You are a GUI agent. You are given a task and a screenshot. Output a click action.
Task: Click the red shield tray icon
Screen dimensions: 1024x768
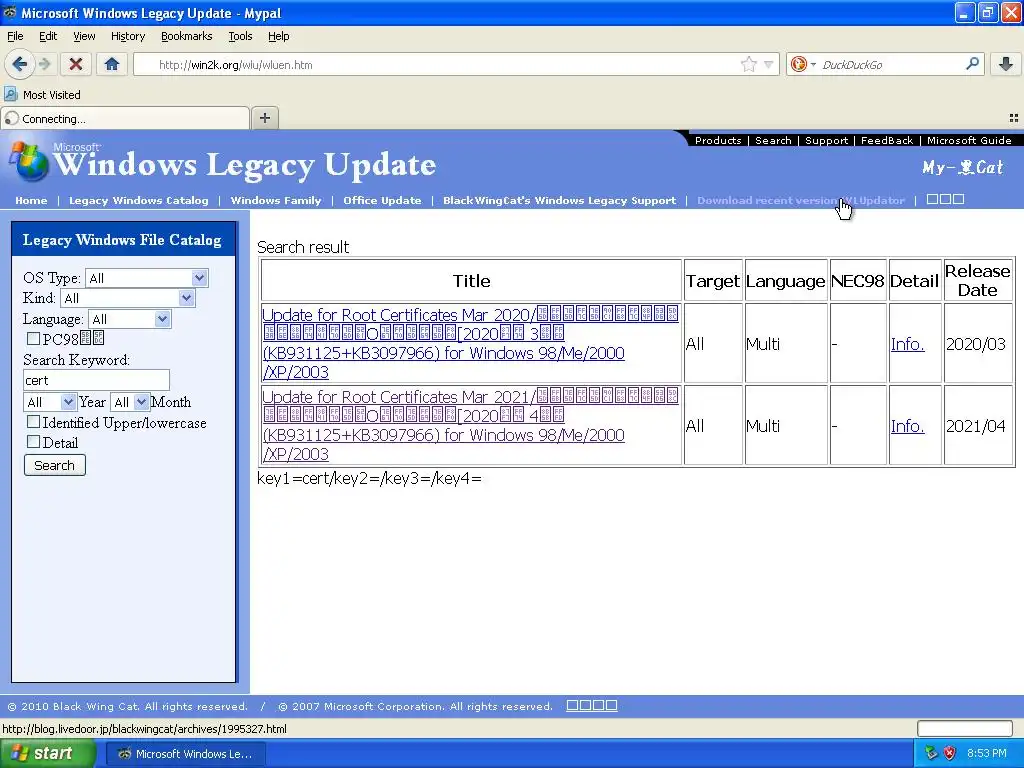(x=950, y=754)
